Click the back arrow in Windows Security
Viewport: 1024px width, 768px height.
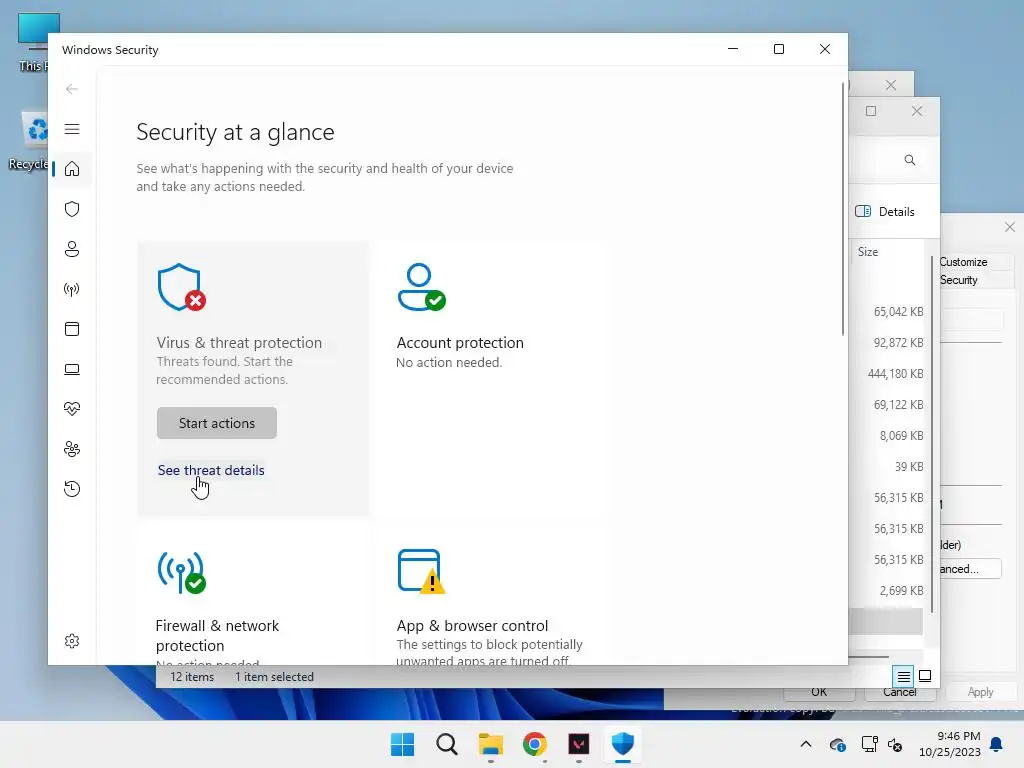point(72,89)
